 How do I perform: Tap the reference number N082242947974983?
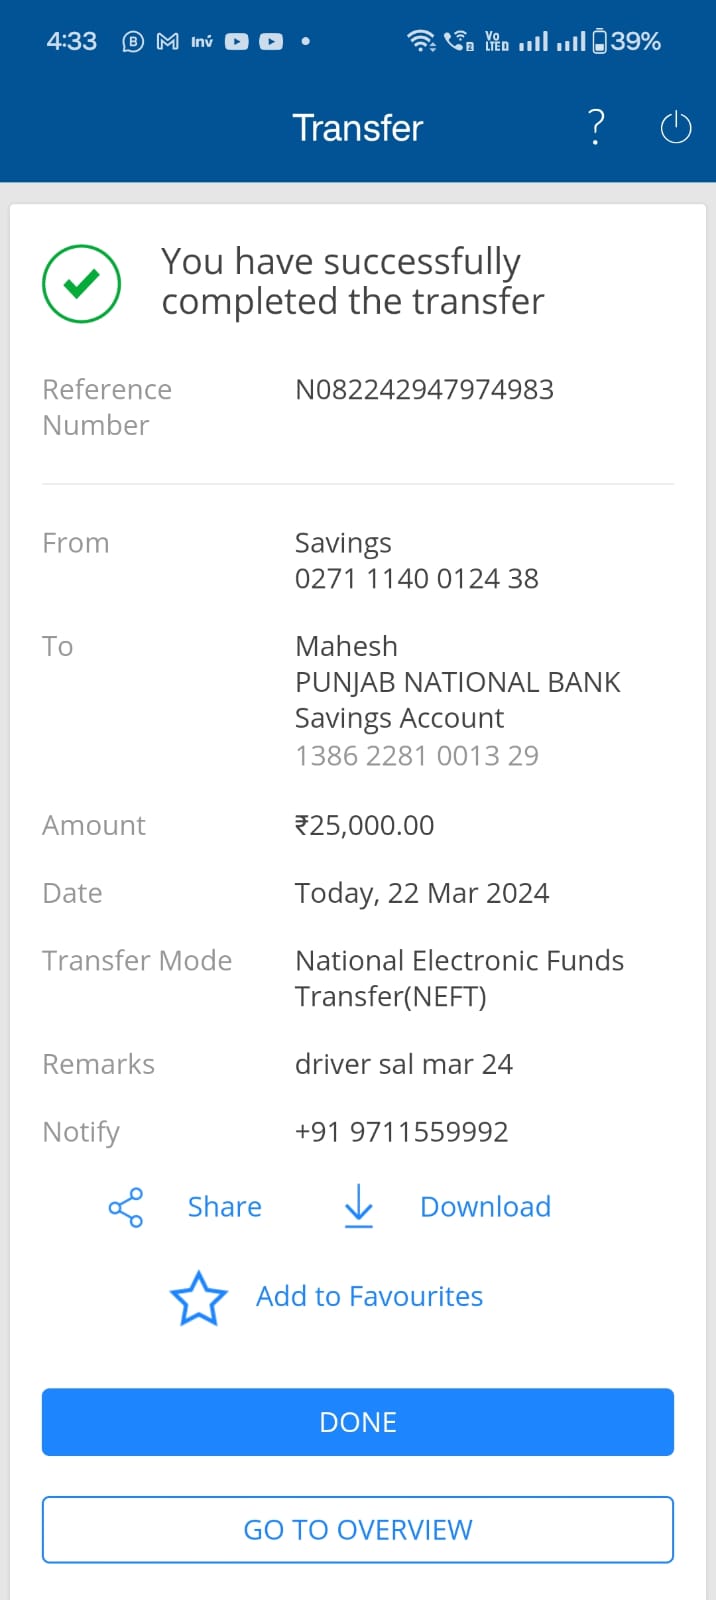pyautogui.click(x=424, y=390)
